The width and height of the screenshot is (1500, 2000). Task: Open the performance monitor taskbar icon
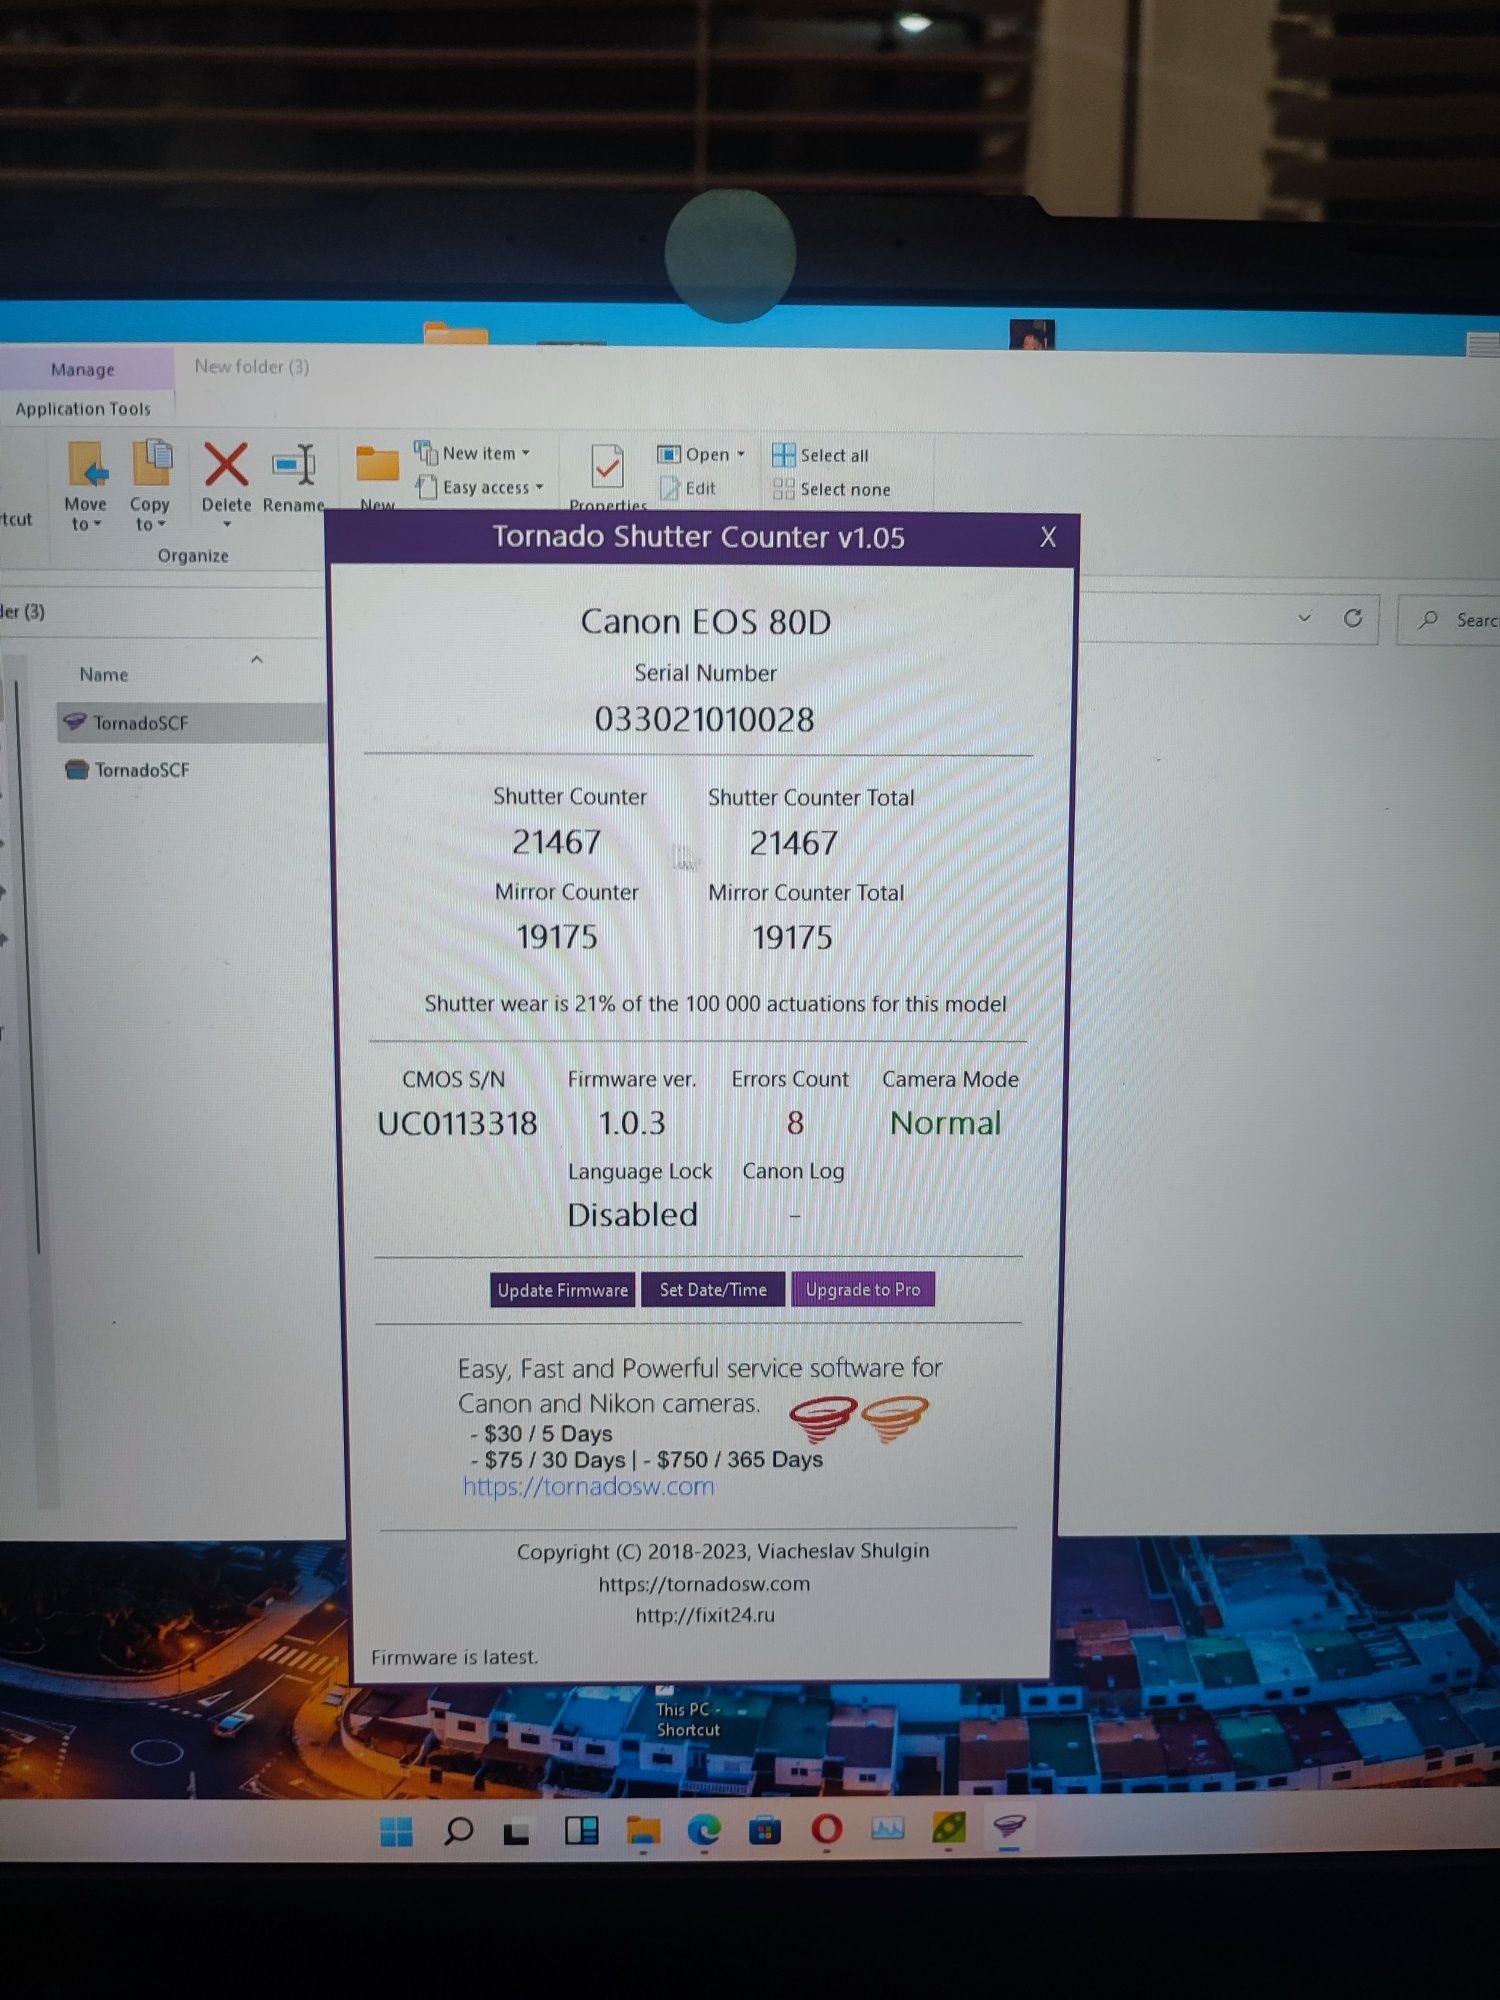click(887, 1829)
